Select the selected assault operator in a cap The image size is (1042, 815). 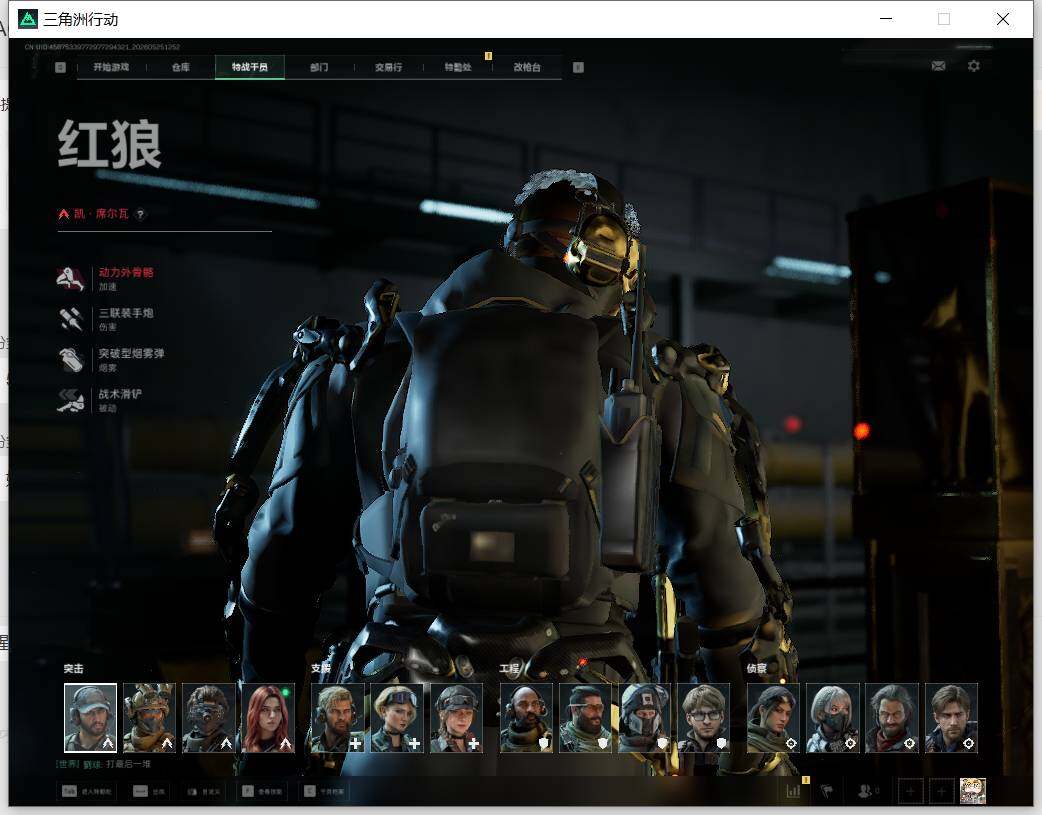pyautogui.click(x=90, y=718)
